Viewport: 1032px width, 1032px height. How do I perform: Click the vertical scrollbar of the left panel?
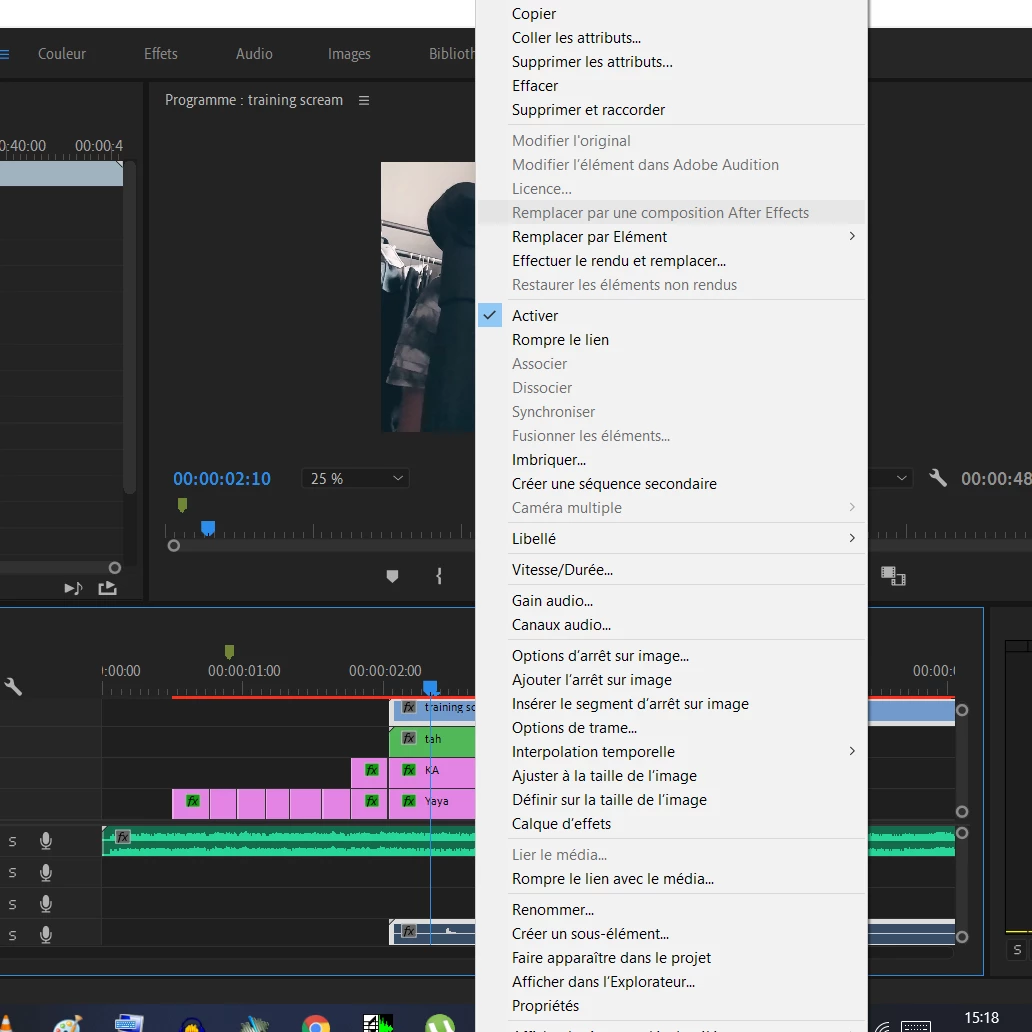(130, 328)
